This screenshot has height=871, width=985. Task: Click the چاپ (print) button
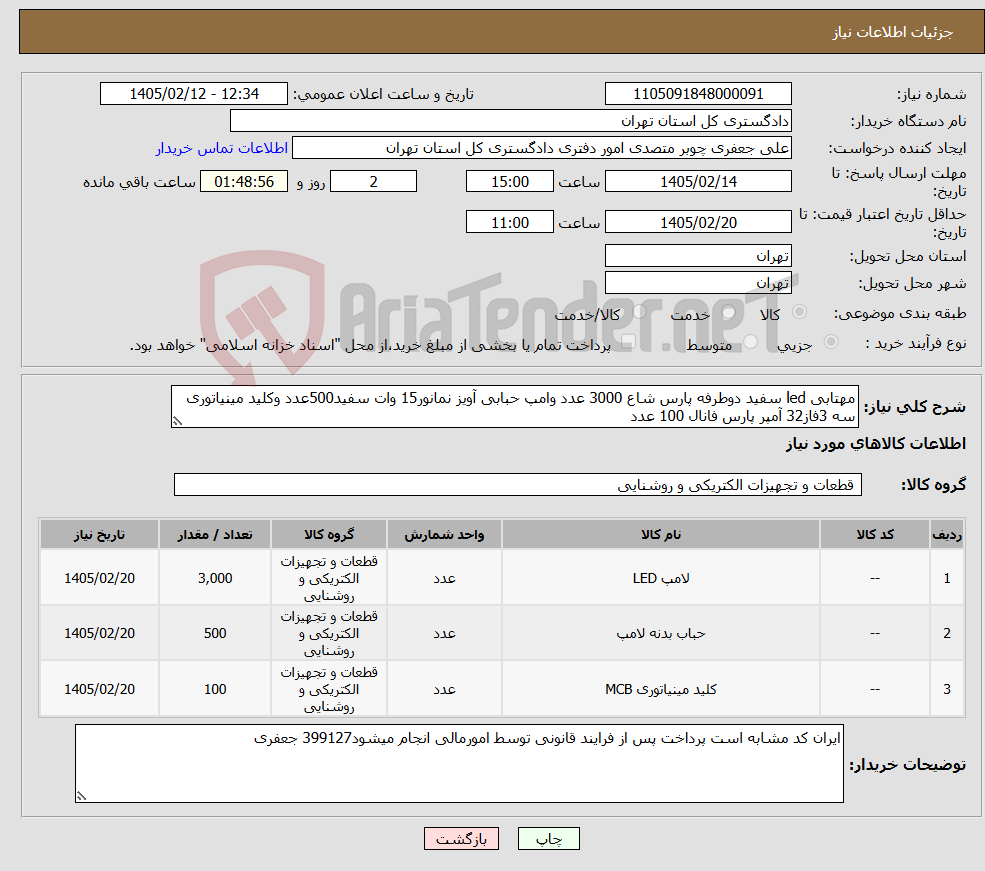pos(548,838)
